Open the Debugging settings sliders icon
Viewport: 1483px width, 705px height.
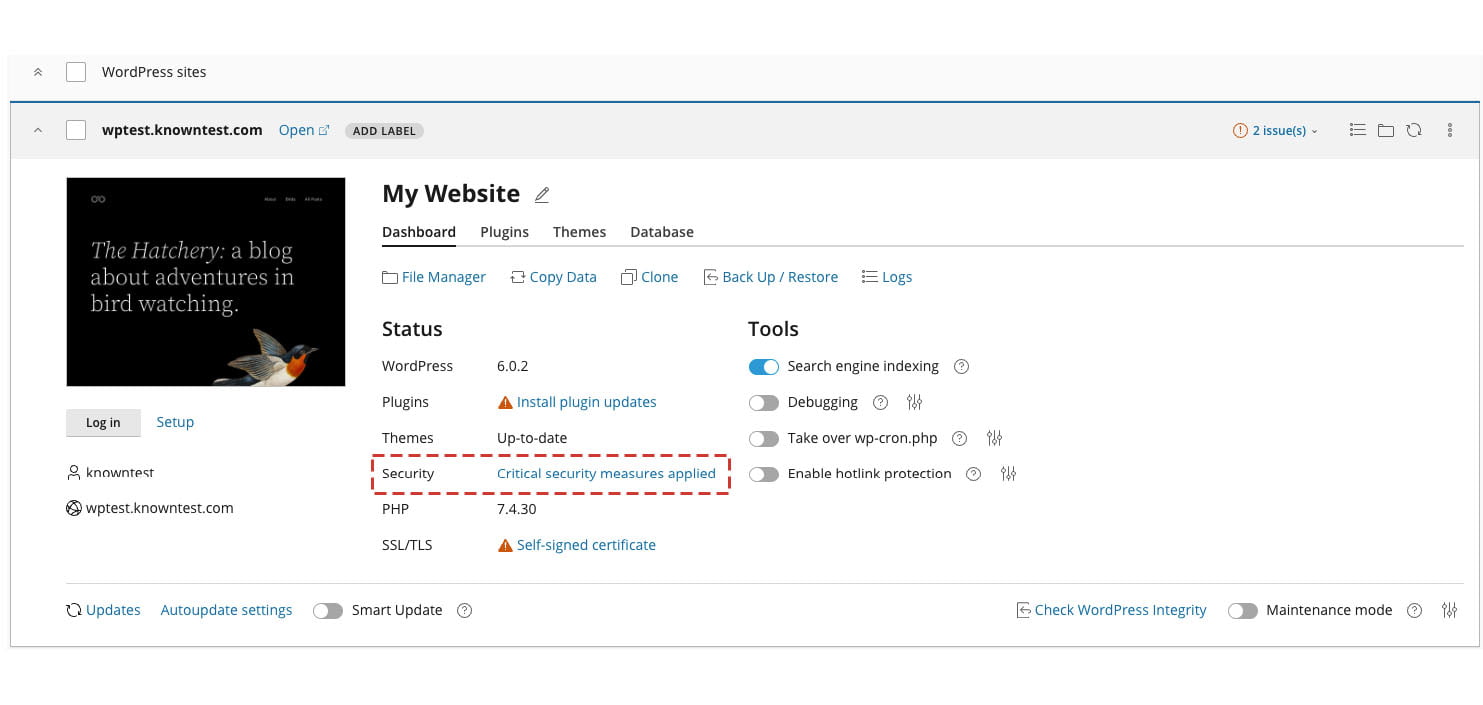click(914, 402)
